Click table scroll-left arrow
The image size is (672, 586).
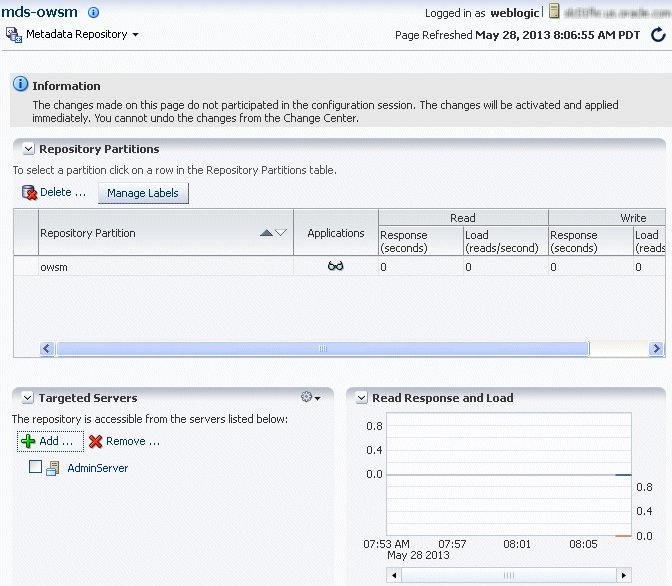coord(47,349)
